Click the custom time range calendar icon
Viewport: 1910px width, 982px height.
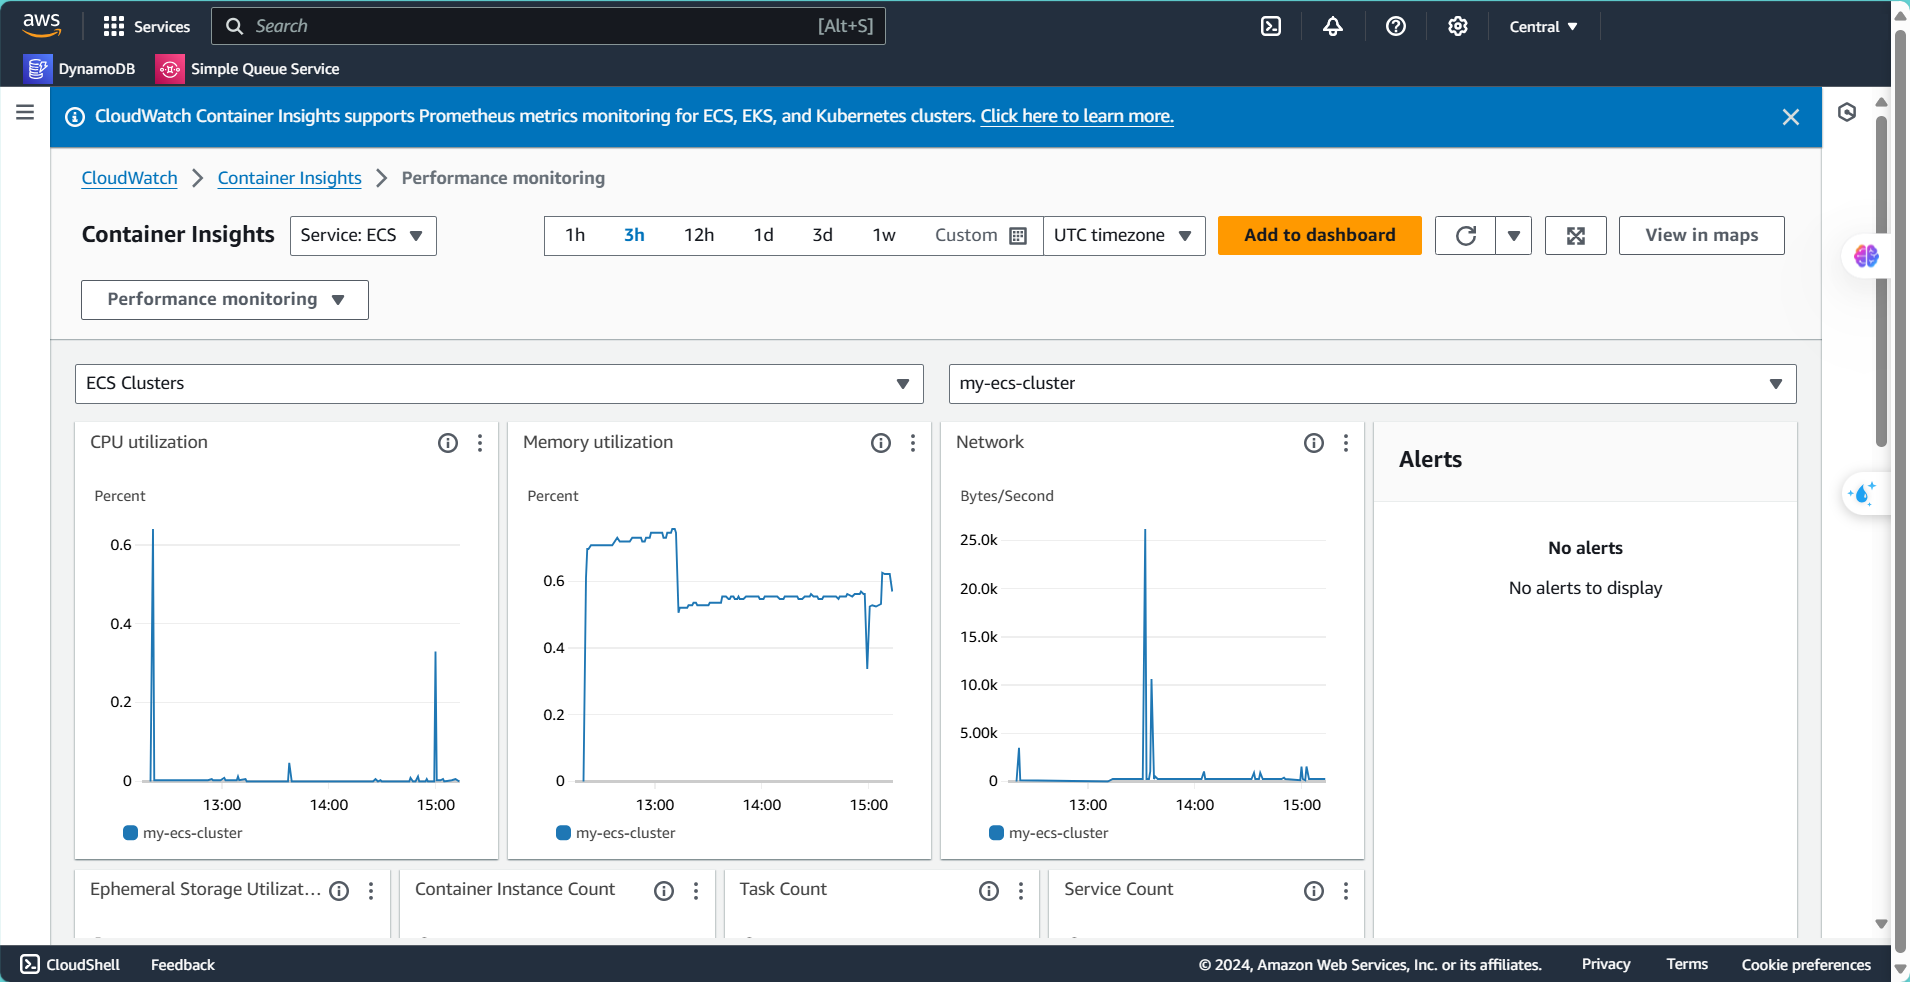click(x=1018, y=236)
